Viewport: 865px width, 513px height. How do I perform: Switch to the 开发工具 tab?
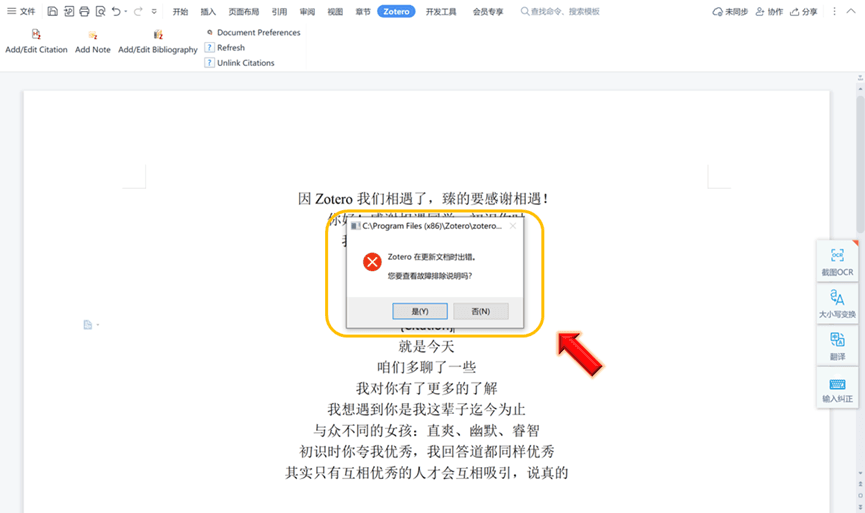pyautogui.click(x=441, y=12)
